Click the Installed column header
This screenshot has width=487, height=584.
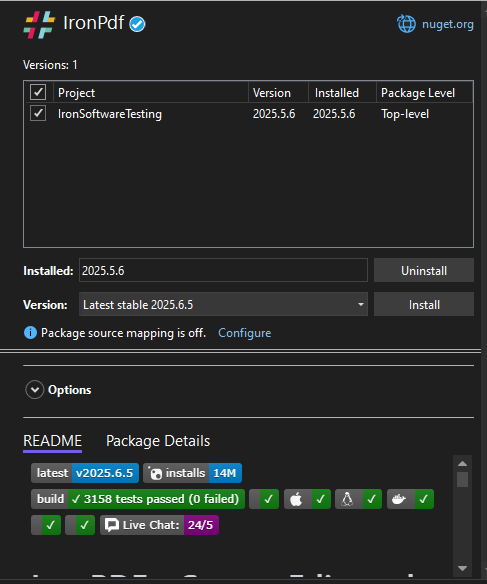click(337, 93)
